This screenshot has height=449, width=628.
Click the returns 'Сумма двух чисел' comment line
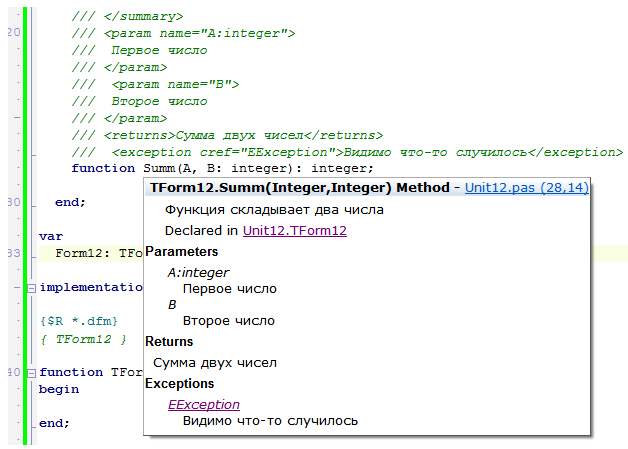pos(227,135)
